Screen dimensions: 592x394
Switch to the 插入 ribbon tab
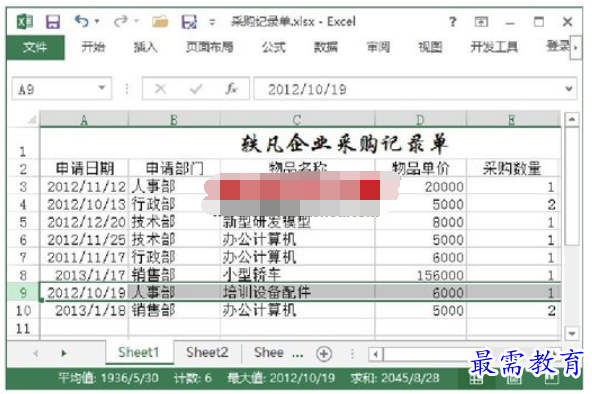coord(145,47)
